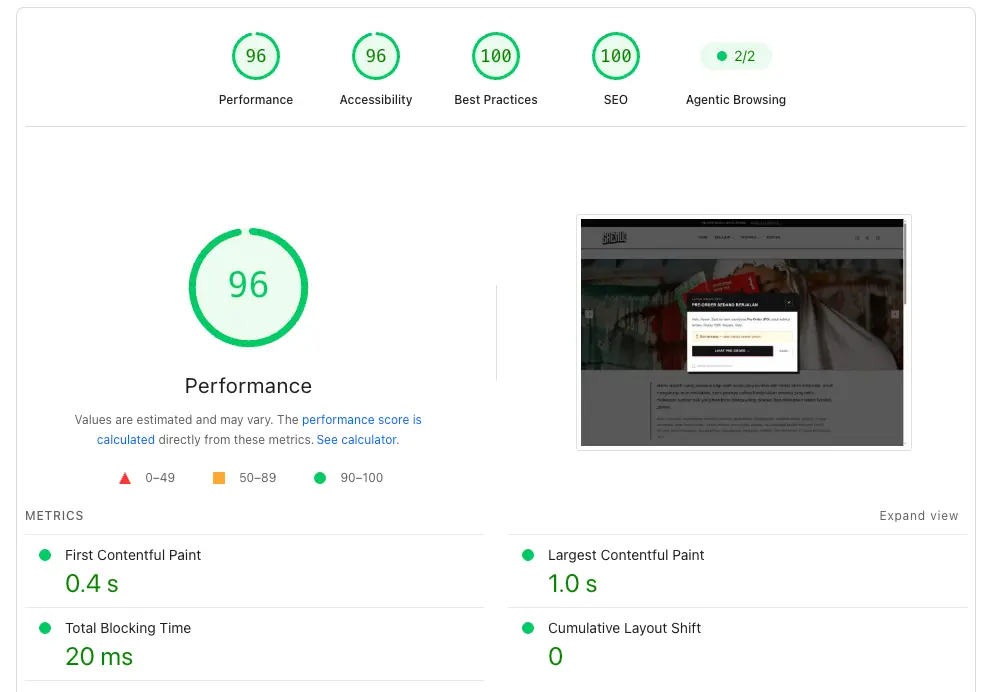Click Total Blocking Time metric label
The width and height of the screenshot is (1000, 692).
128,628
